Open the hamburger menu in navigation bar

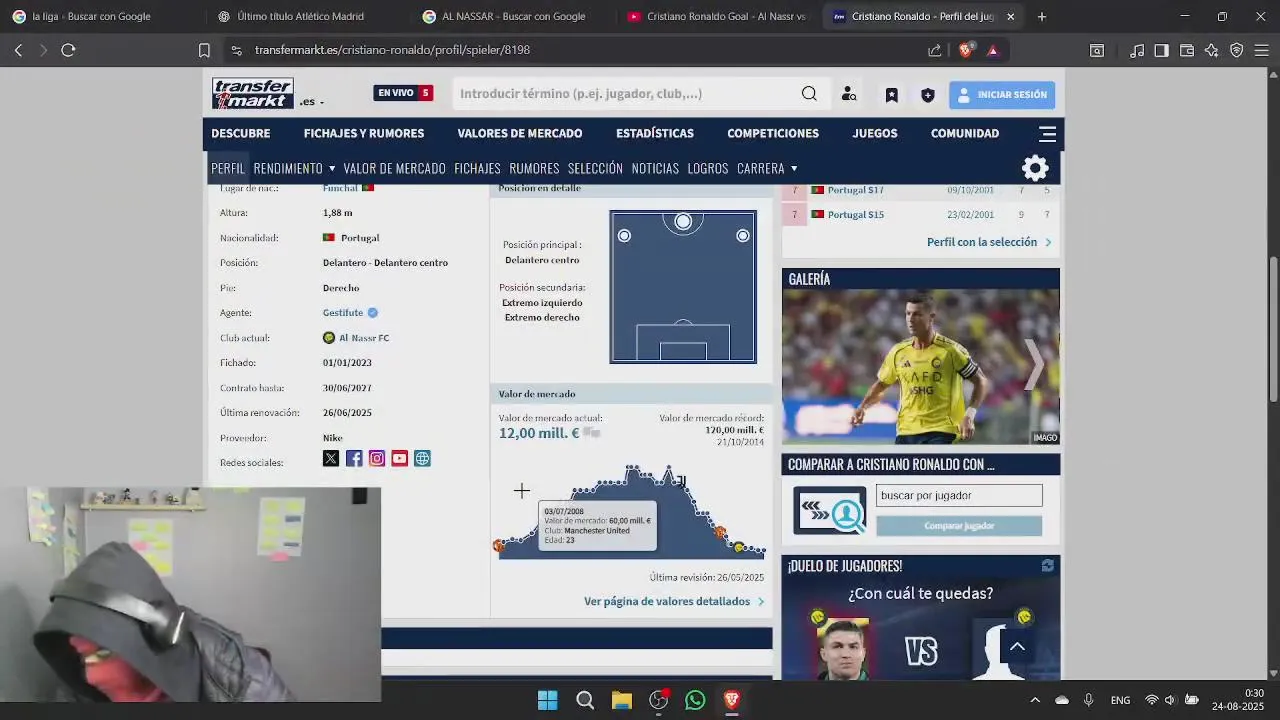(x=1047, y=133)
